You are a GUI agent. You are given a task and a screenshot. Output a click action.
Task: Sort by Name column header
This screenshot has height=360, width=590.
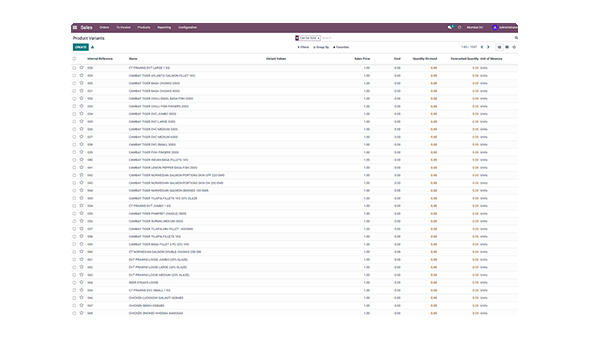(x=133, y=59)
